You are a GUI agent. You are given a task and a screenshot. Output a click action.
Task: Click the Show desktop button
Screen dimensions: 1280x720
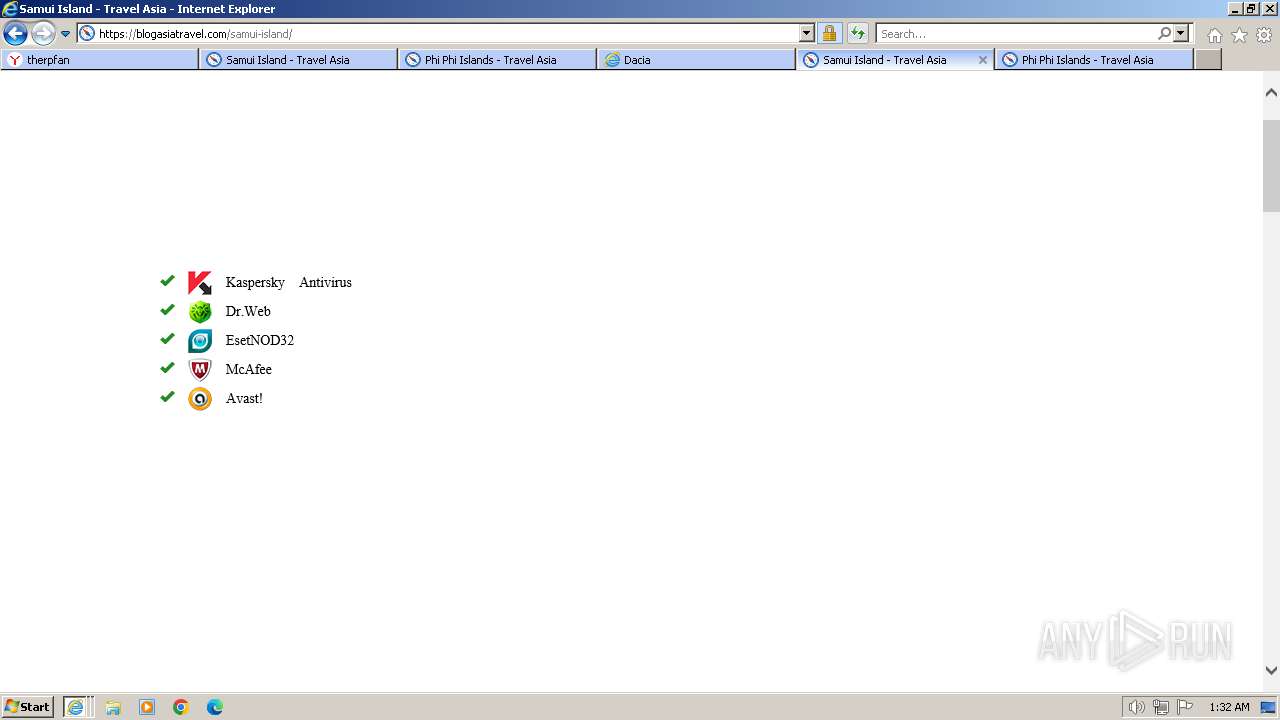click(1269, 707)
